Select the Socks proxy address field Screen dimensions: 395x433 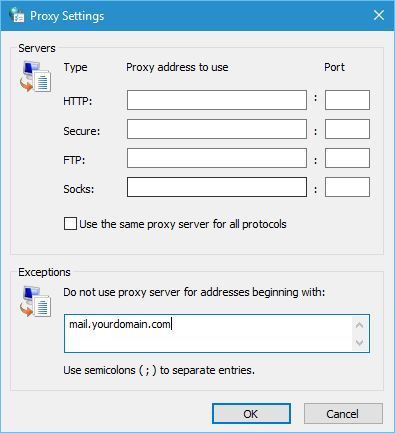pos(217,187)
